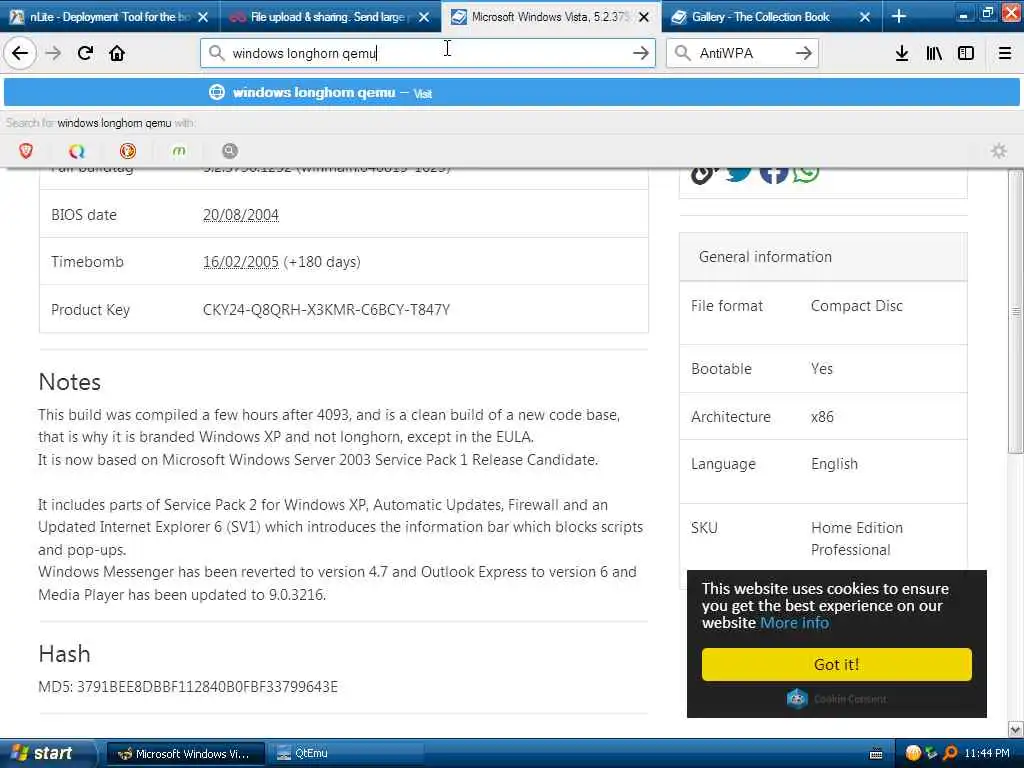Image resolution: width=1024 pixels, height=768 pixels.
Task: Open the downloads panel
Action: pos(902,54)
